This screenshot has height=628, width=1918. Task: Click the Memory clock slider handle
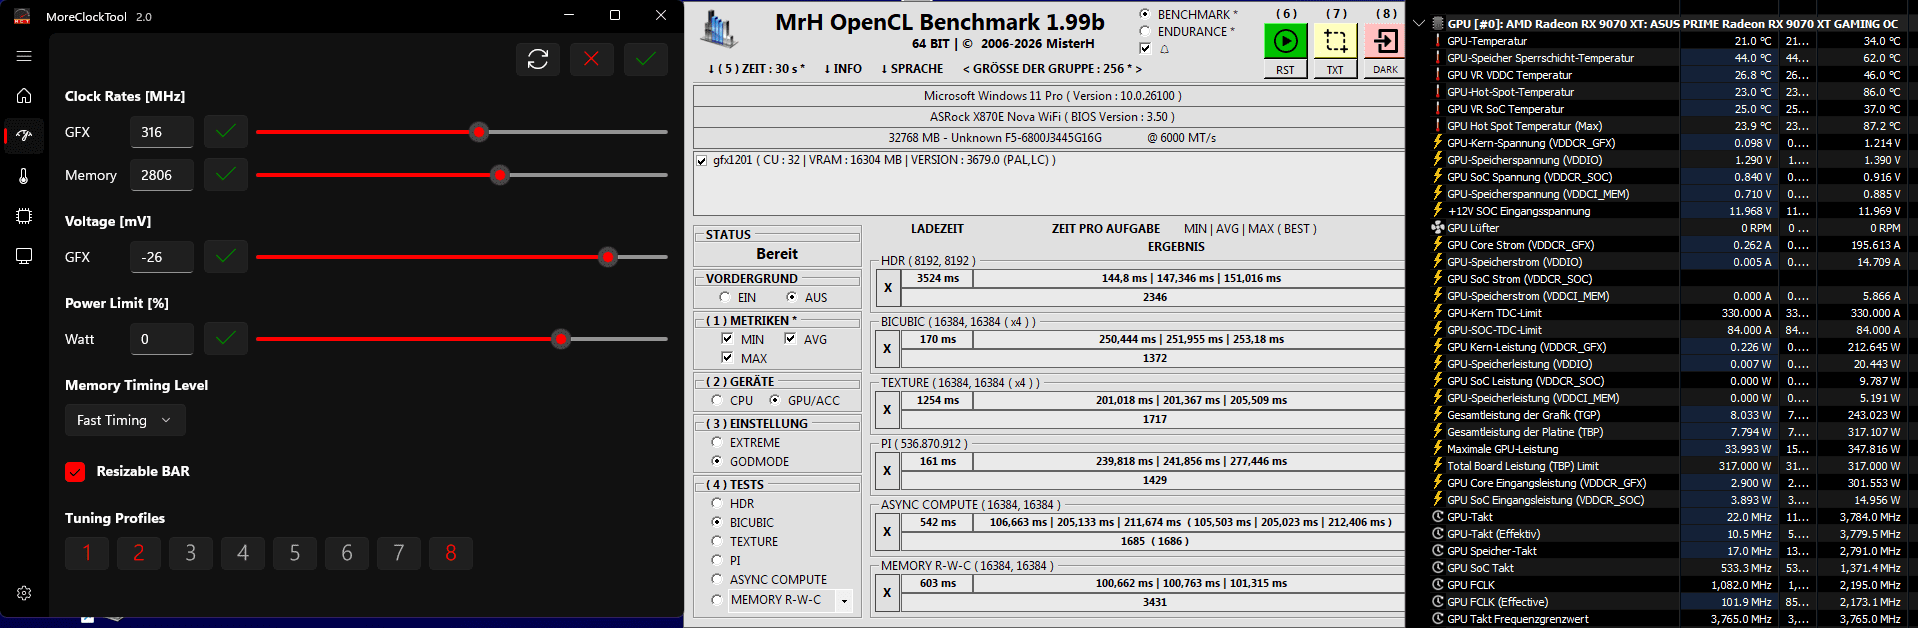pos(500,175)
